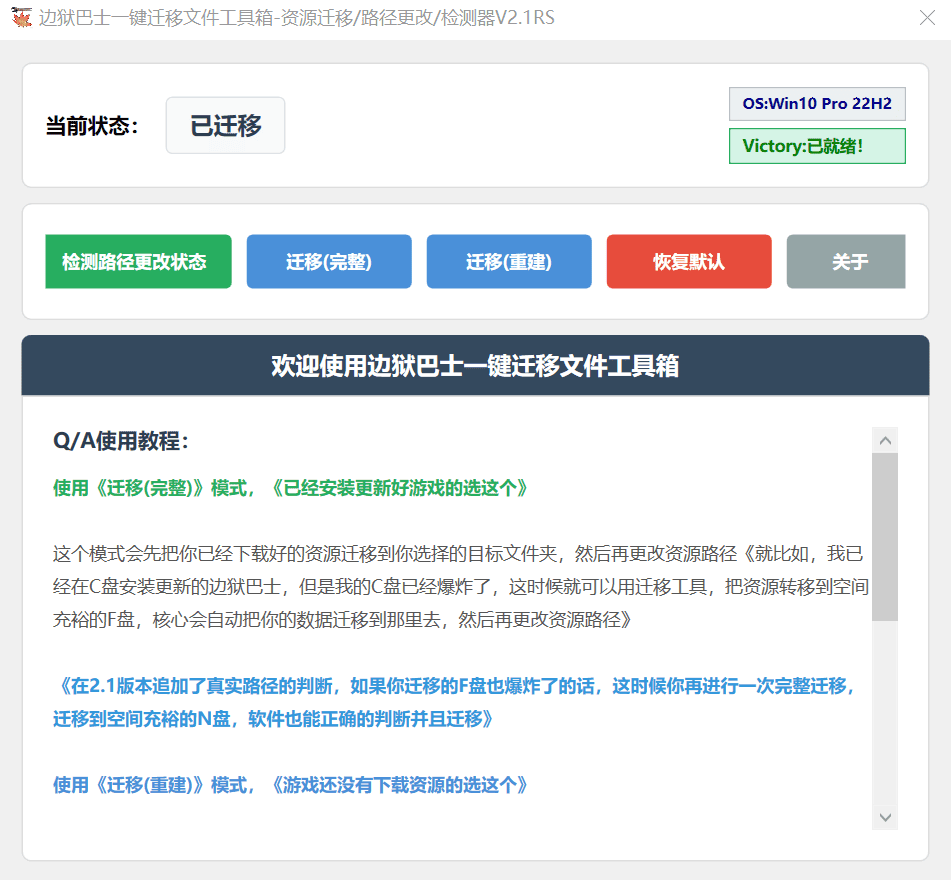The height and width of the screenshot is (880, 951).
Task: Click the blue 在2.1版本追加 paragraph
Action: click(x=456, y=702)
